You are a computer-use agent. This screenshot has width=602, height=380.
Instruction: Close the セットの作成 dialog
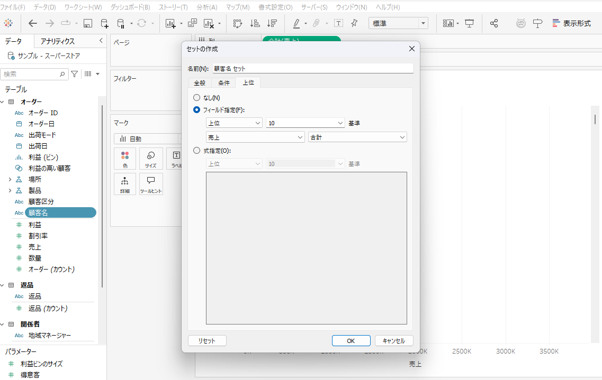tap(412, 49)
